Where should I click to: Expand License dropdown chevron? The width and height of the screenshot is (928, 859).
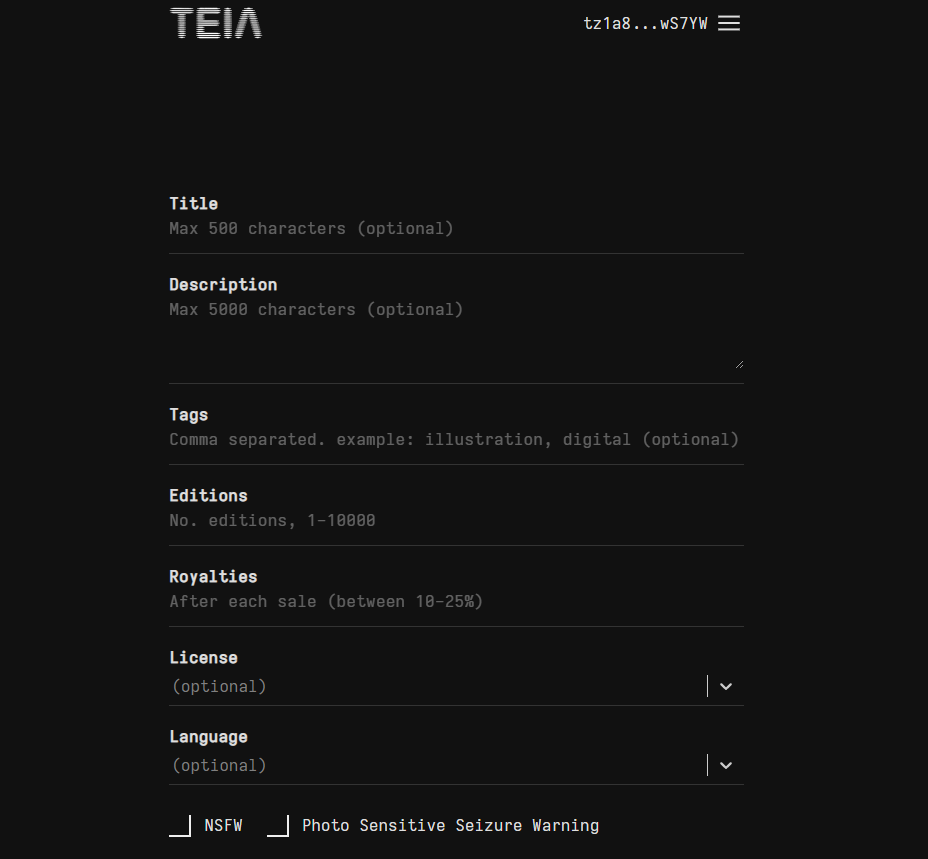(x=726, y=687)
